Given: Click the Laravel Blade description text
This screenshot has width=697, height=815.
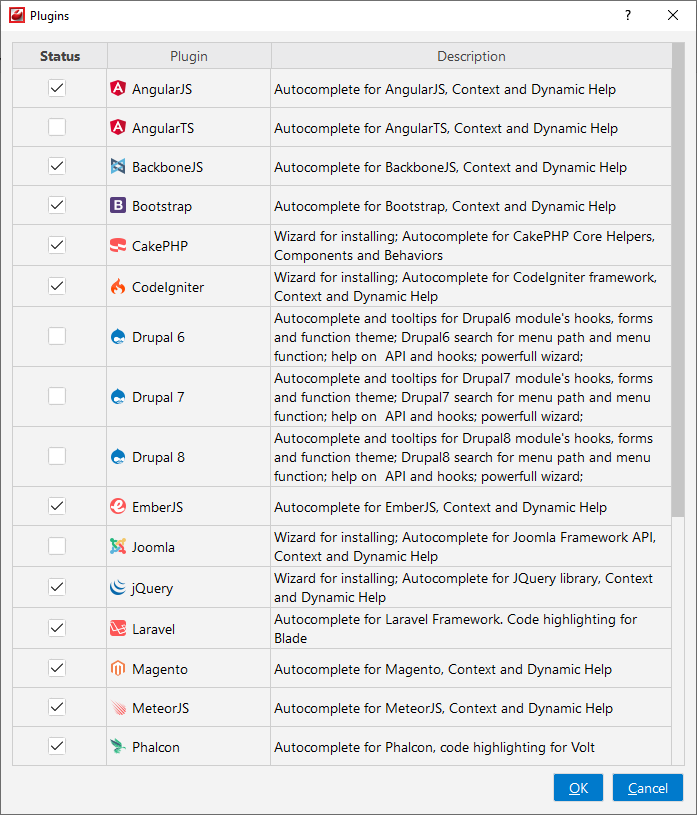Looking at the screenshot, I should click(x=455, y=628).
